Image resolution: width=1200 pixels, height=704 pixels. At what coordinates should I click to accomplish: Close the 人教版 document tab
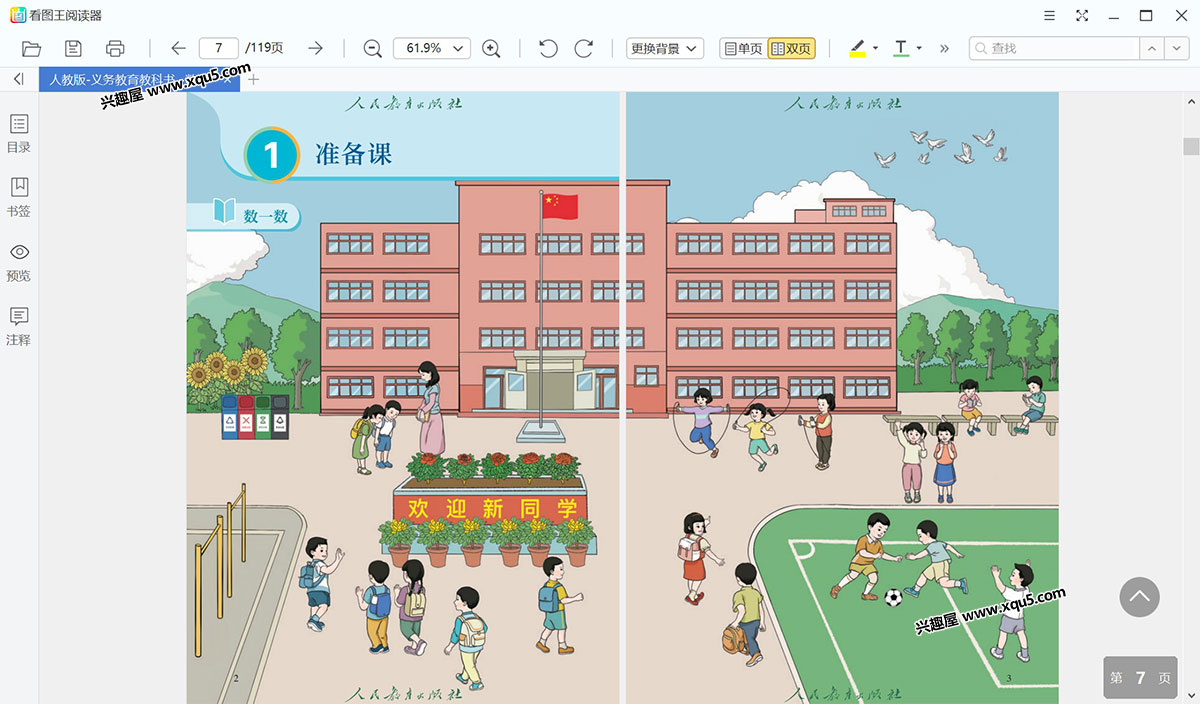click(x=228, y=79)
